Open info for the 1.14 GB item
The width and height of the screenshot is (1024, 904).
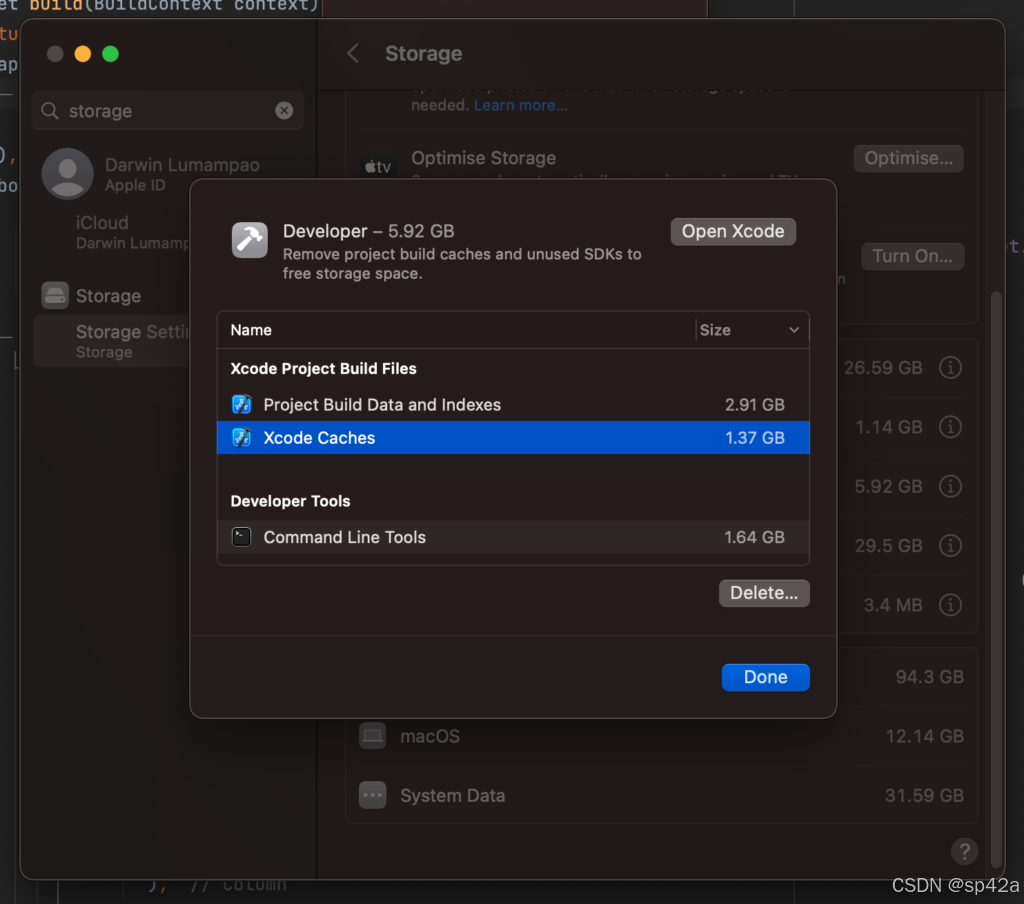pos(950,427)
